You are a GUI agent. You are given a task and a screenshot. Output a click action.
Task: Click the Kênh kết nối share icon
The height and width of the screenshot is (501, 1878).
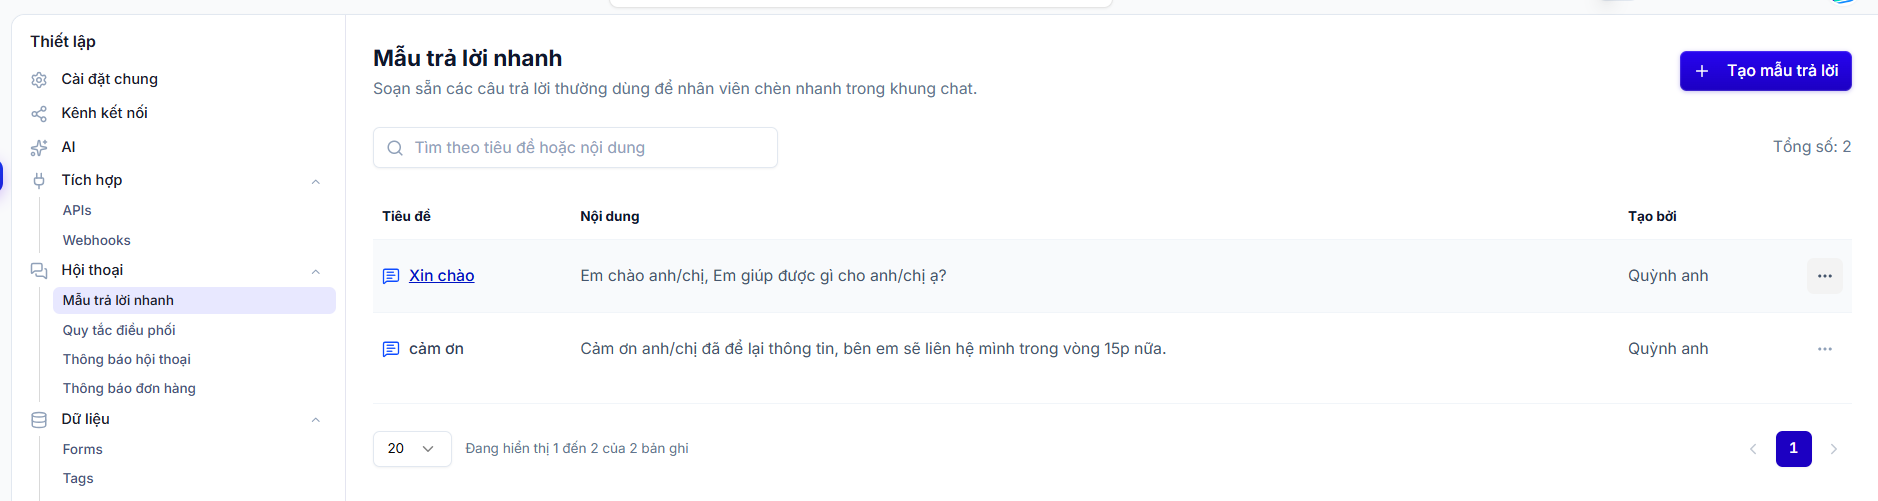tap(39, 113)
